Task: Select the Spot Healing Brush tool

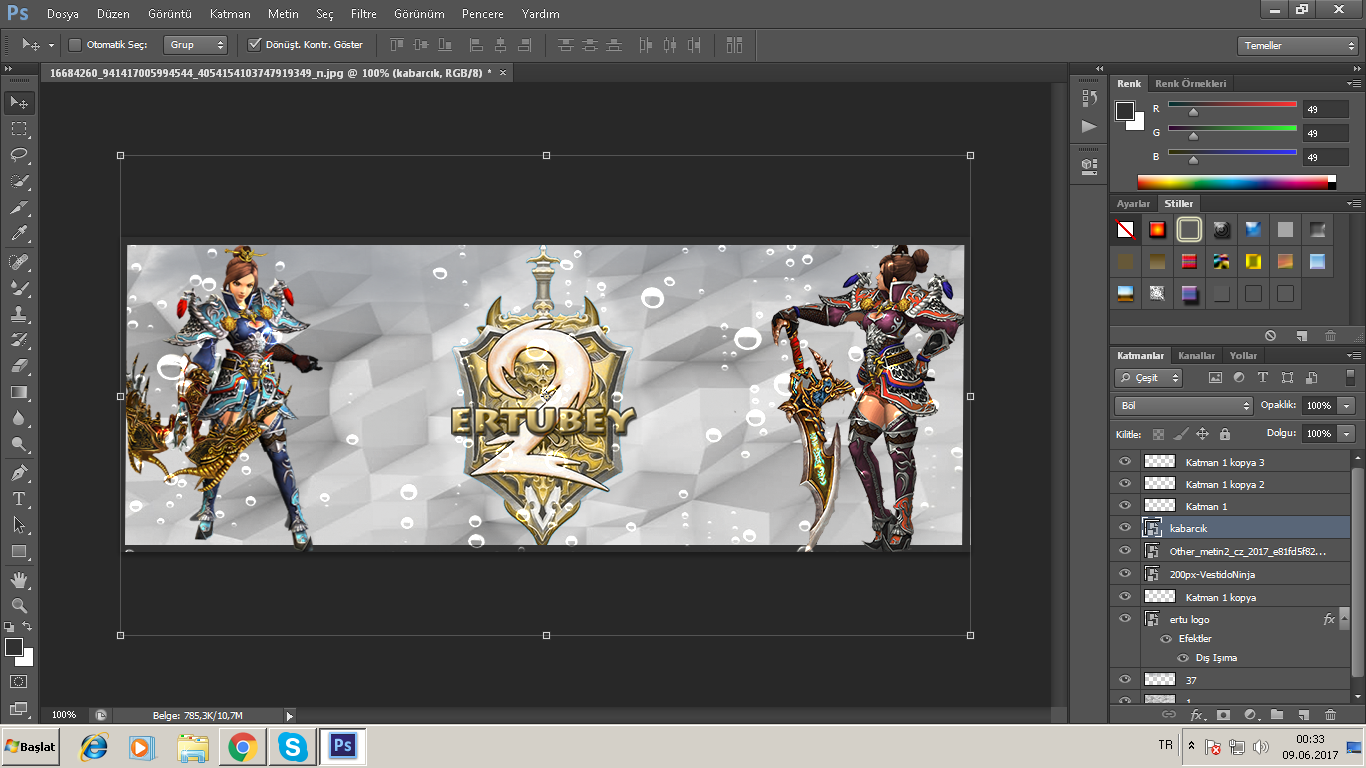Action: click(x=19, y=261)
